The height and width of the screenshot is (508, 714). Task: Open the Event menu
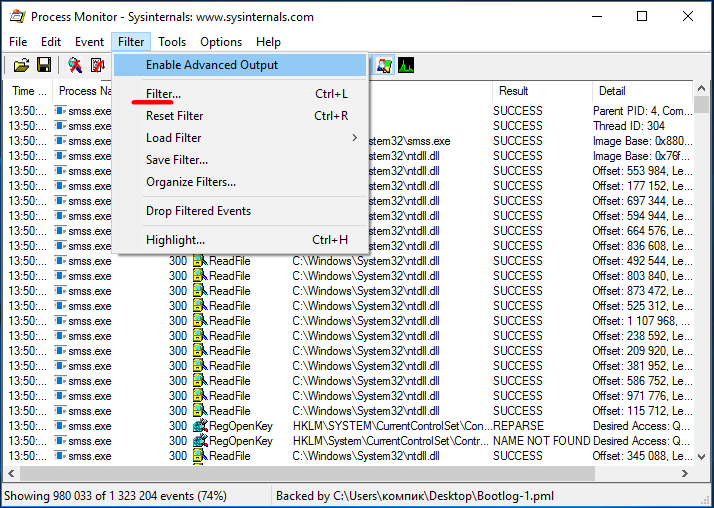pyautogui.click(x=89, y=42)
